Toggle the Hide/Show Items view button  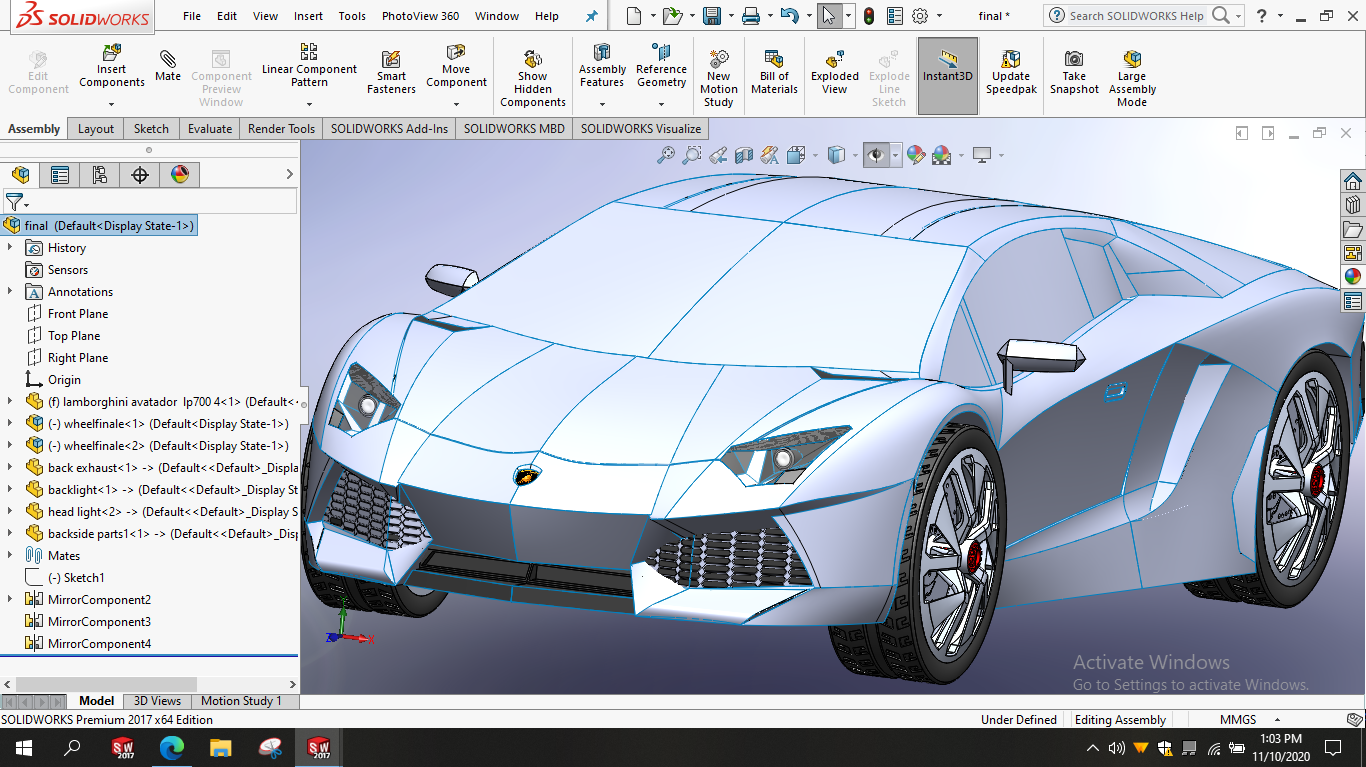coord(877,155)
